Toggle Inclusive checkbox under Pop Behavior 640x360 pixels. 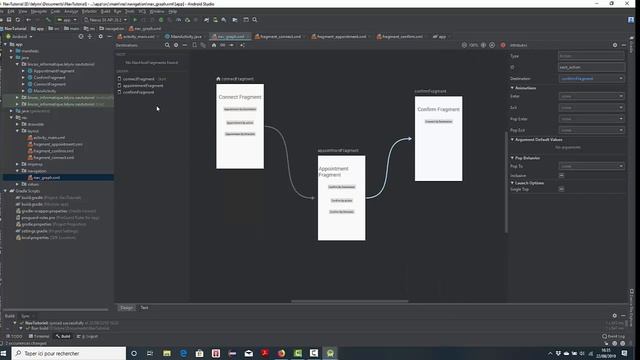562,176
